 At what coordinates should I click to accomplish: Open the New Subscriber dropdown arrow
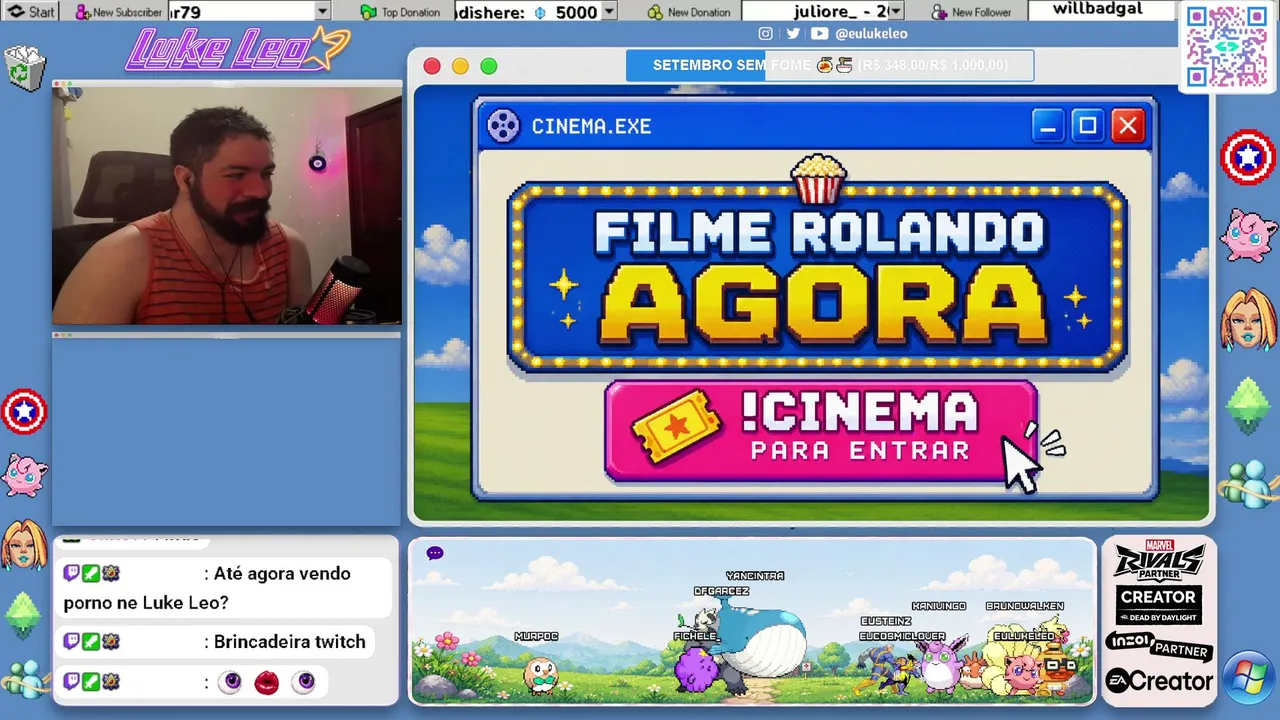coord(322,12)
